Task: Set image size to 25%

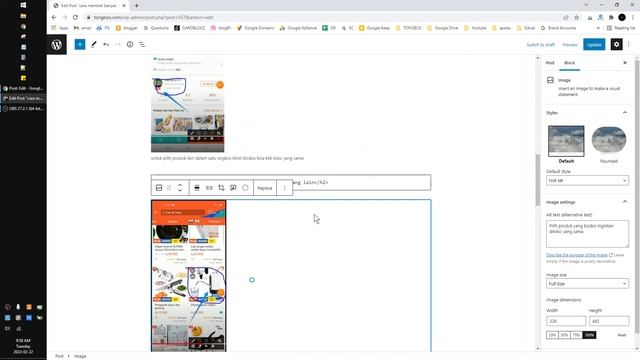Action: (x=552, y=335)
